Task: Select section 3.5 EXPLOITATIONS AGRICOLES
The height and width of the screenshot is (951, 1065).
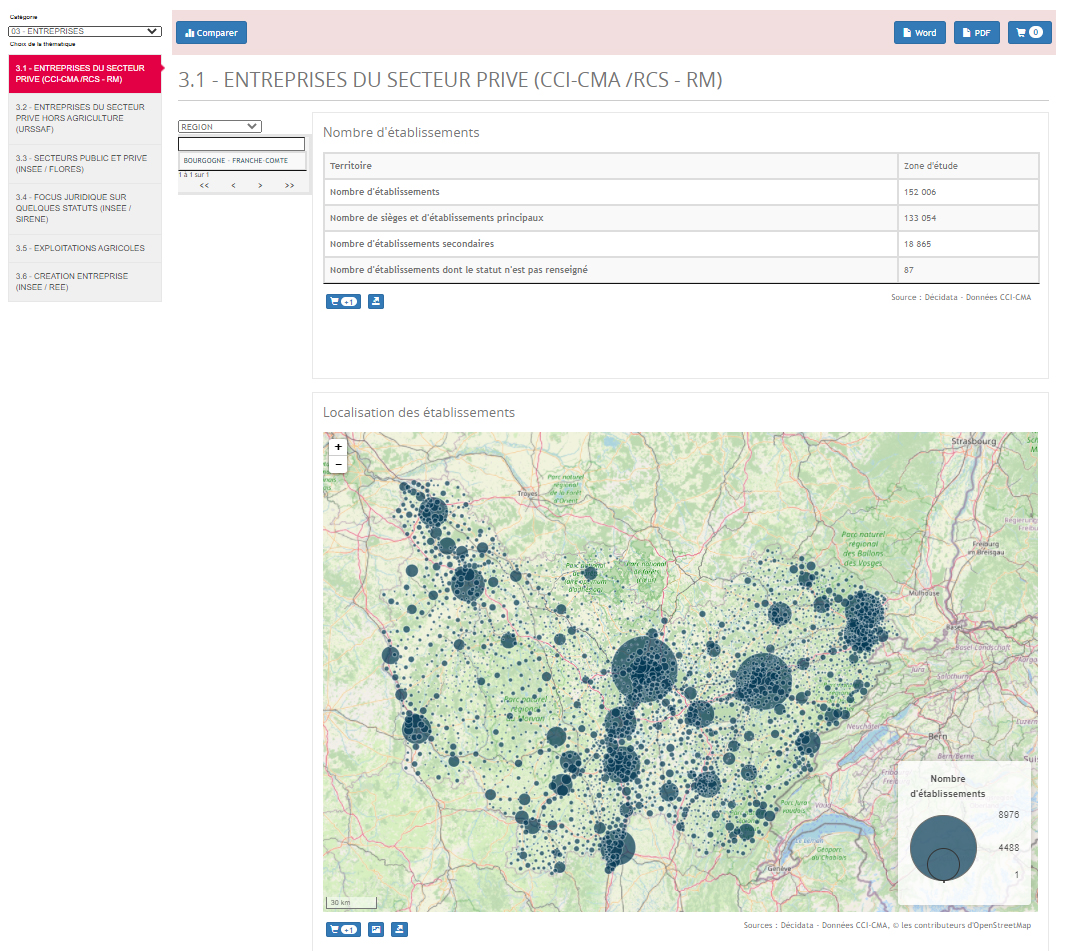Action: coord(84,247)
